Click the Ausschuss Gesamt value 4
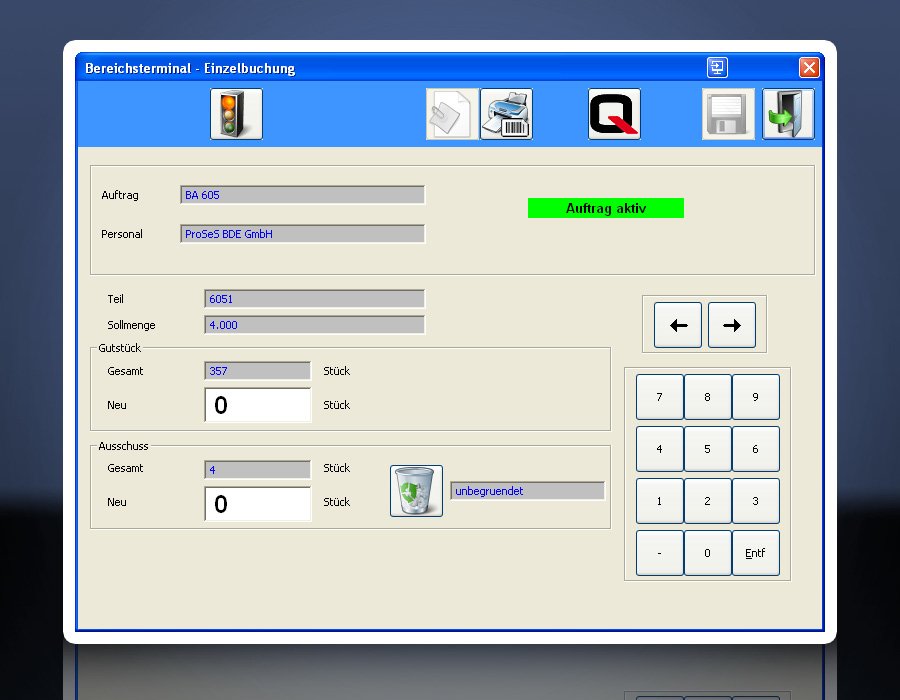 pos(258,469)
